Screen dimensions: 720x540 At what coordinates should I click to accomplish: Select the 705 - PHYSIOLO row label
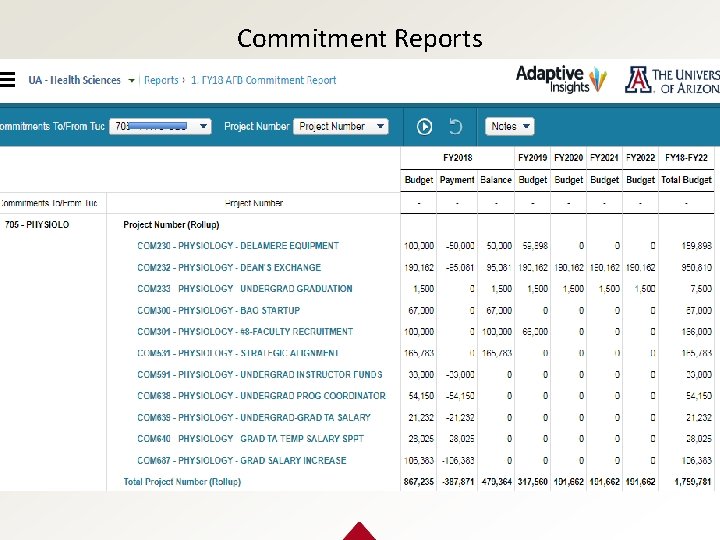click(x=37, y=225)
